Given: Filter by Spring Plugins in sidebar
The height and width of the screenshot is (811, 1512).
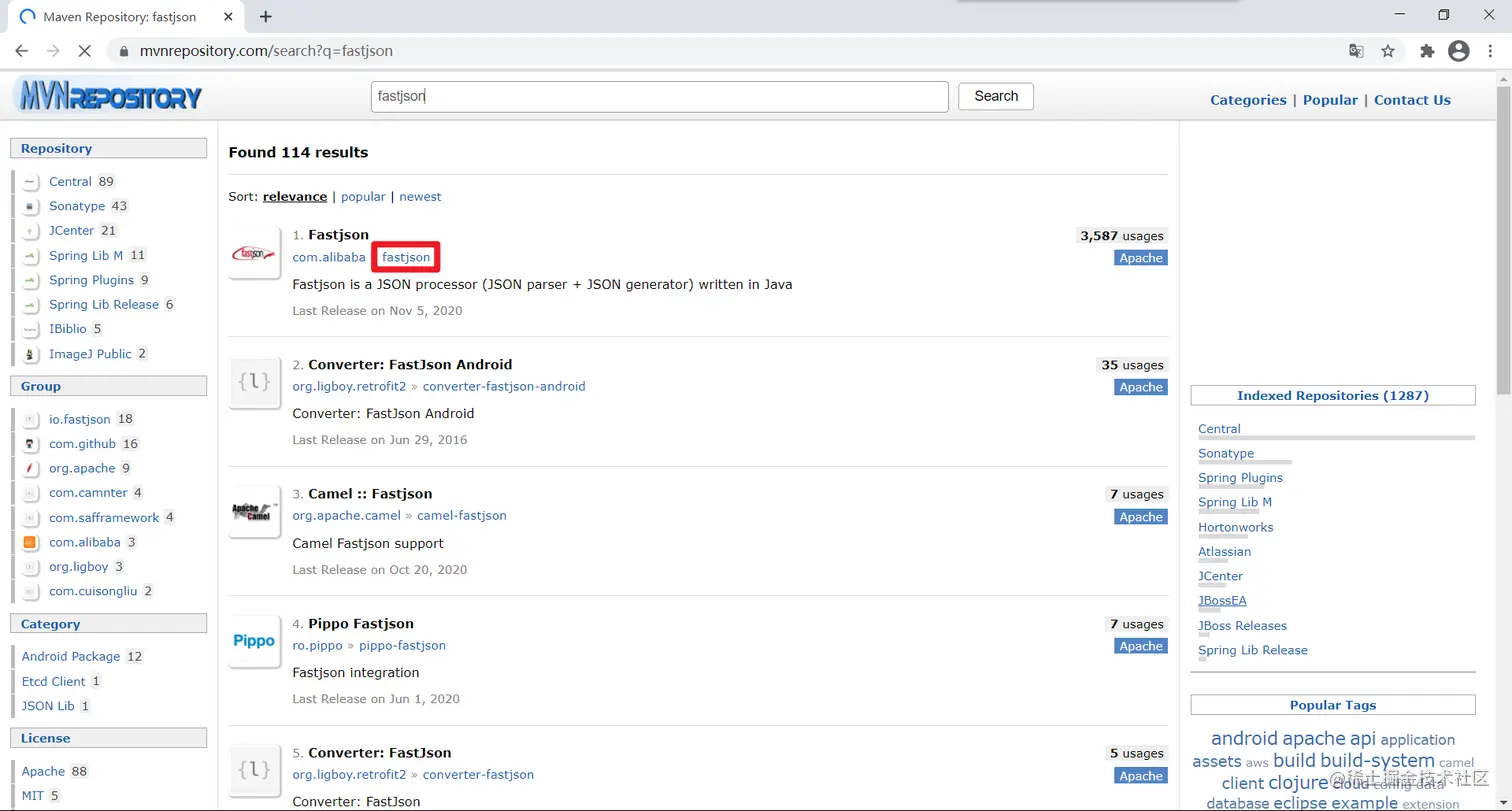Looking at the screenshot, I should (x=91, y=280).
